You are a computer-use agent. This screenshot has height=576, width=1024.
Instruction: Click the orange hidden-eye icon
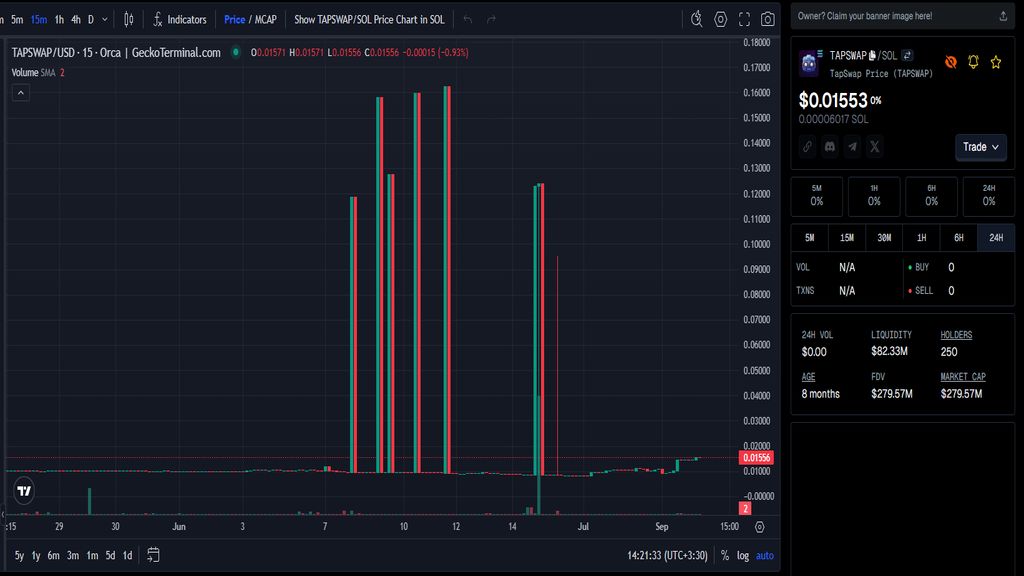(951, 62)
